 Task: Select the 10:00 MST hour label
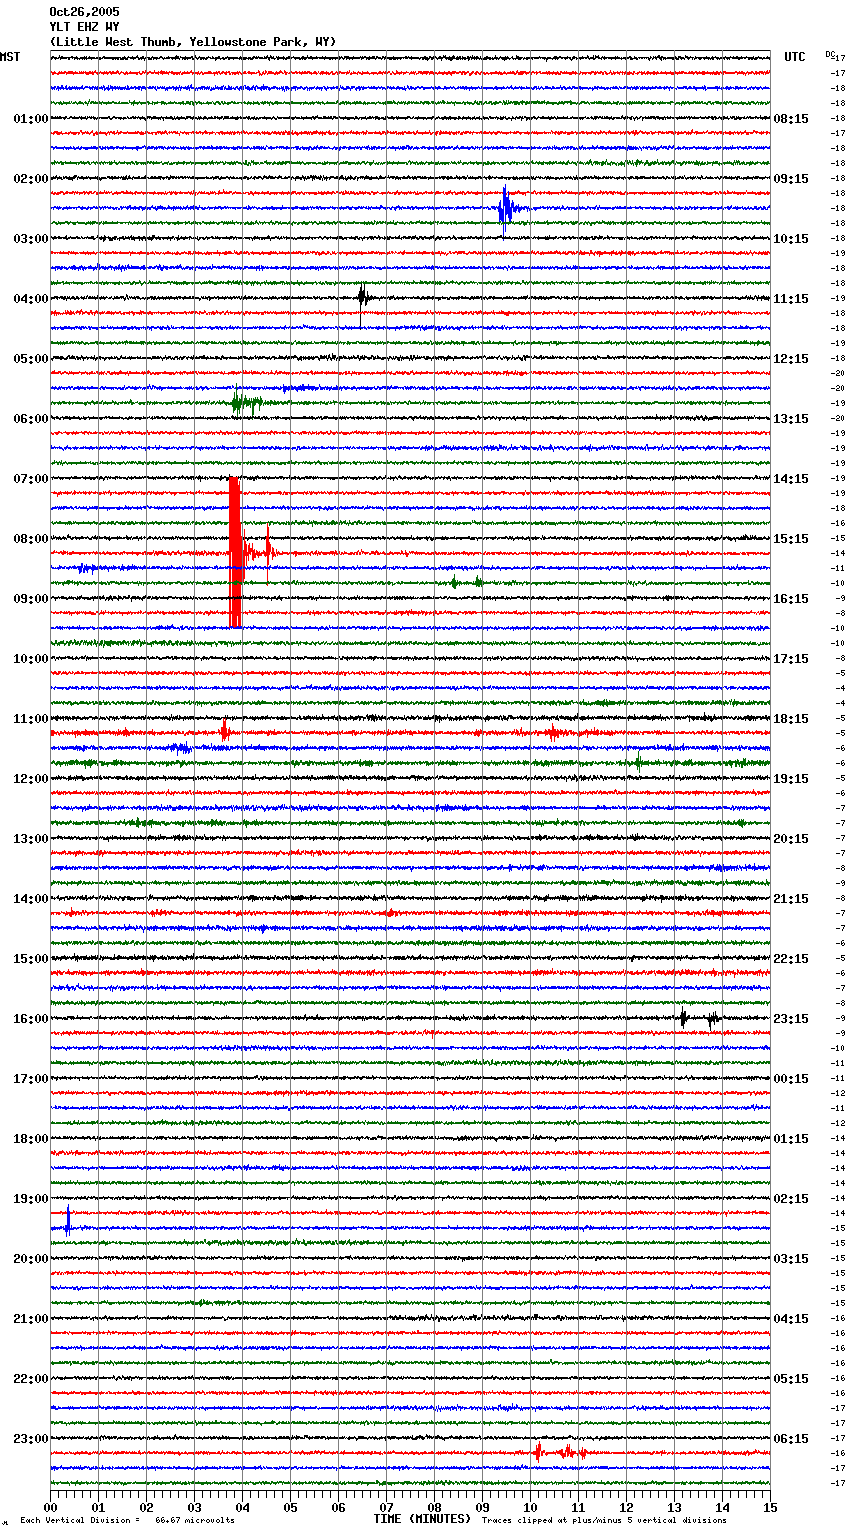click(30, 659)
